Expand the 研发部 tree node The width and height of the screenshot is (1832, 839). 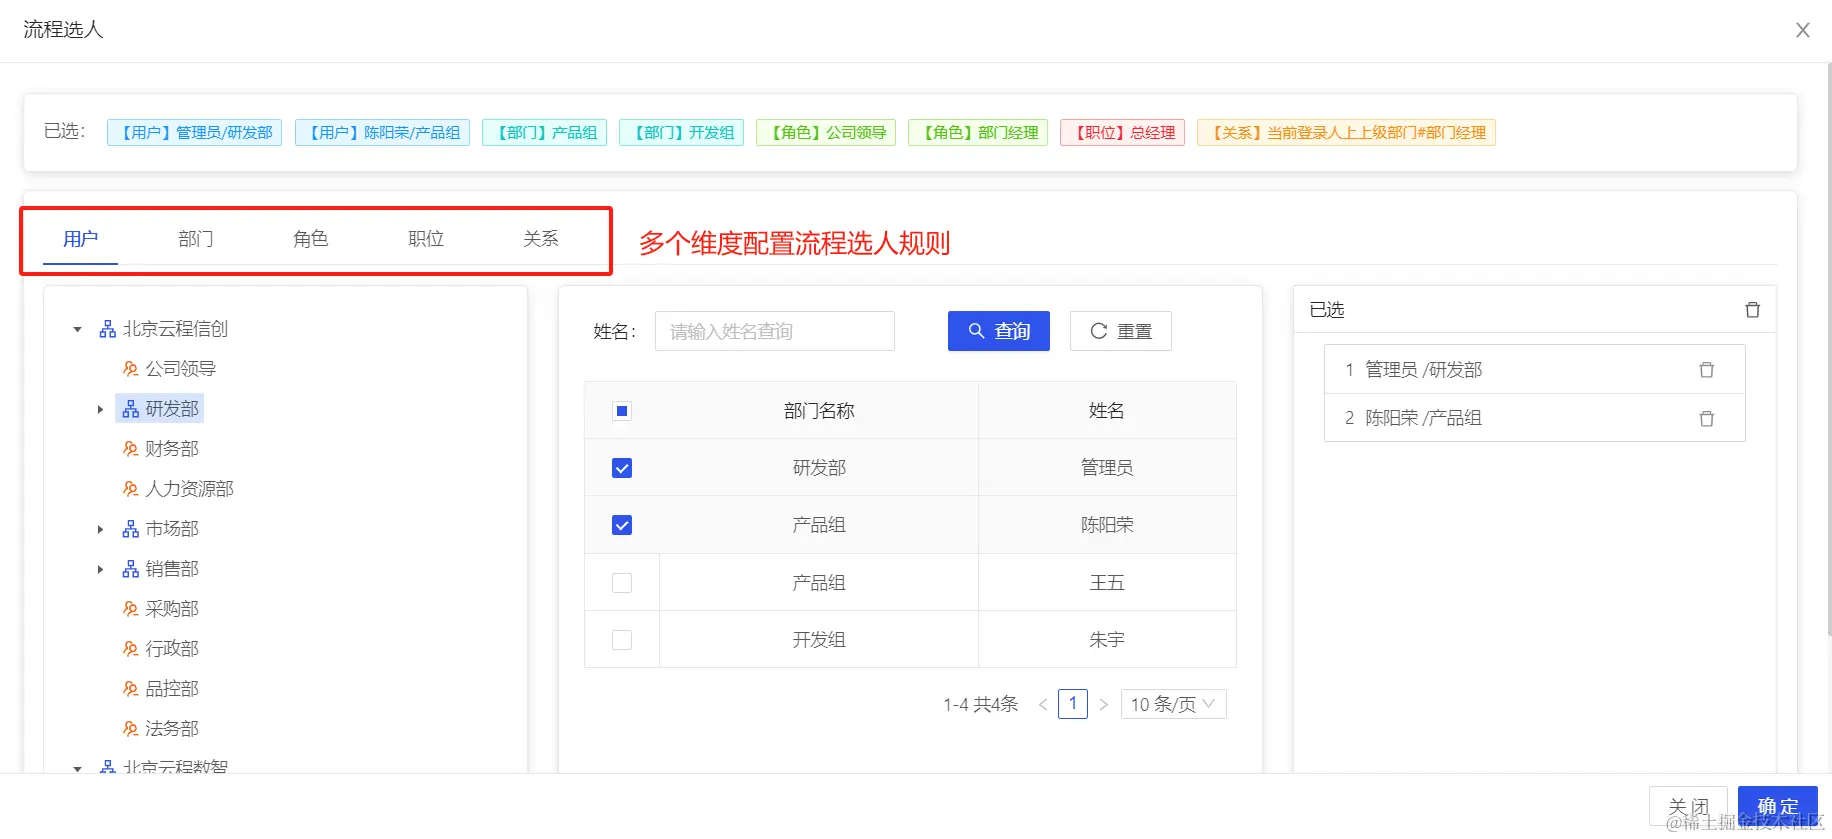click(100, 409)
